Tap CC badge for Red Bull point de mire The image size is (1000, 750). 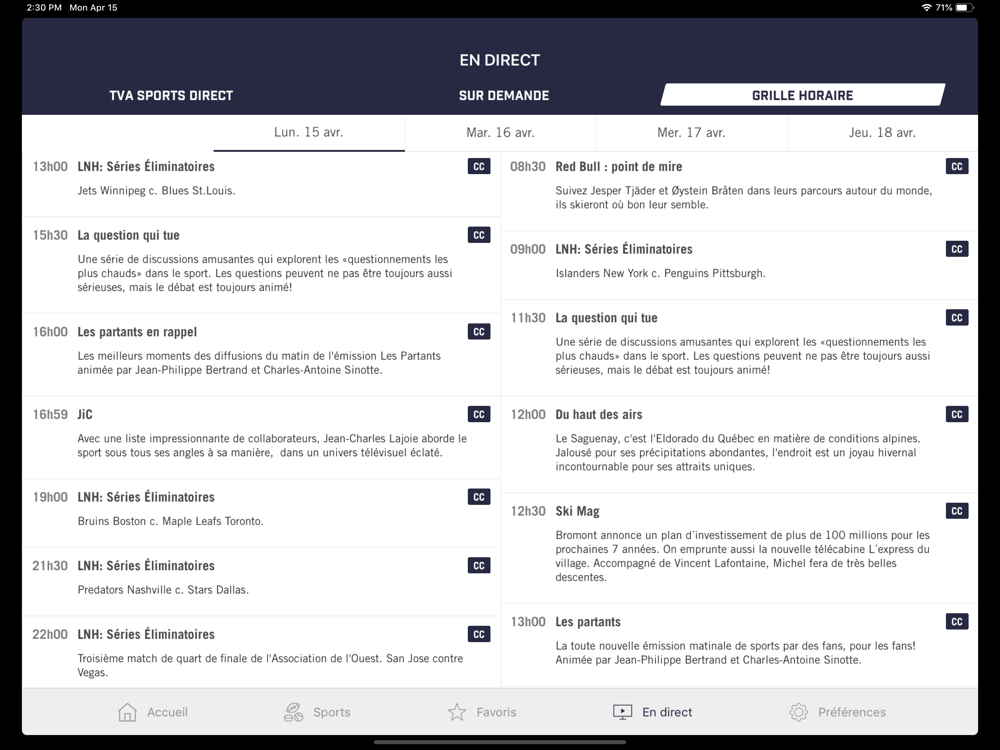click(957, 166)
